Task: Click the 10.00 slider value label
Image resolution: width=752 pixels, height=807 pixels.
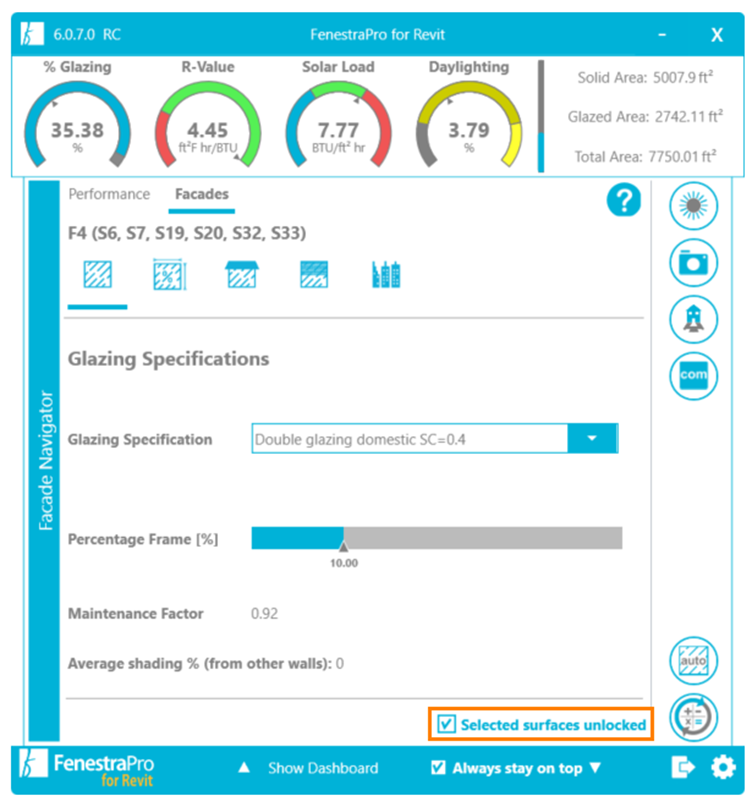Action: coord(344,563)
